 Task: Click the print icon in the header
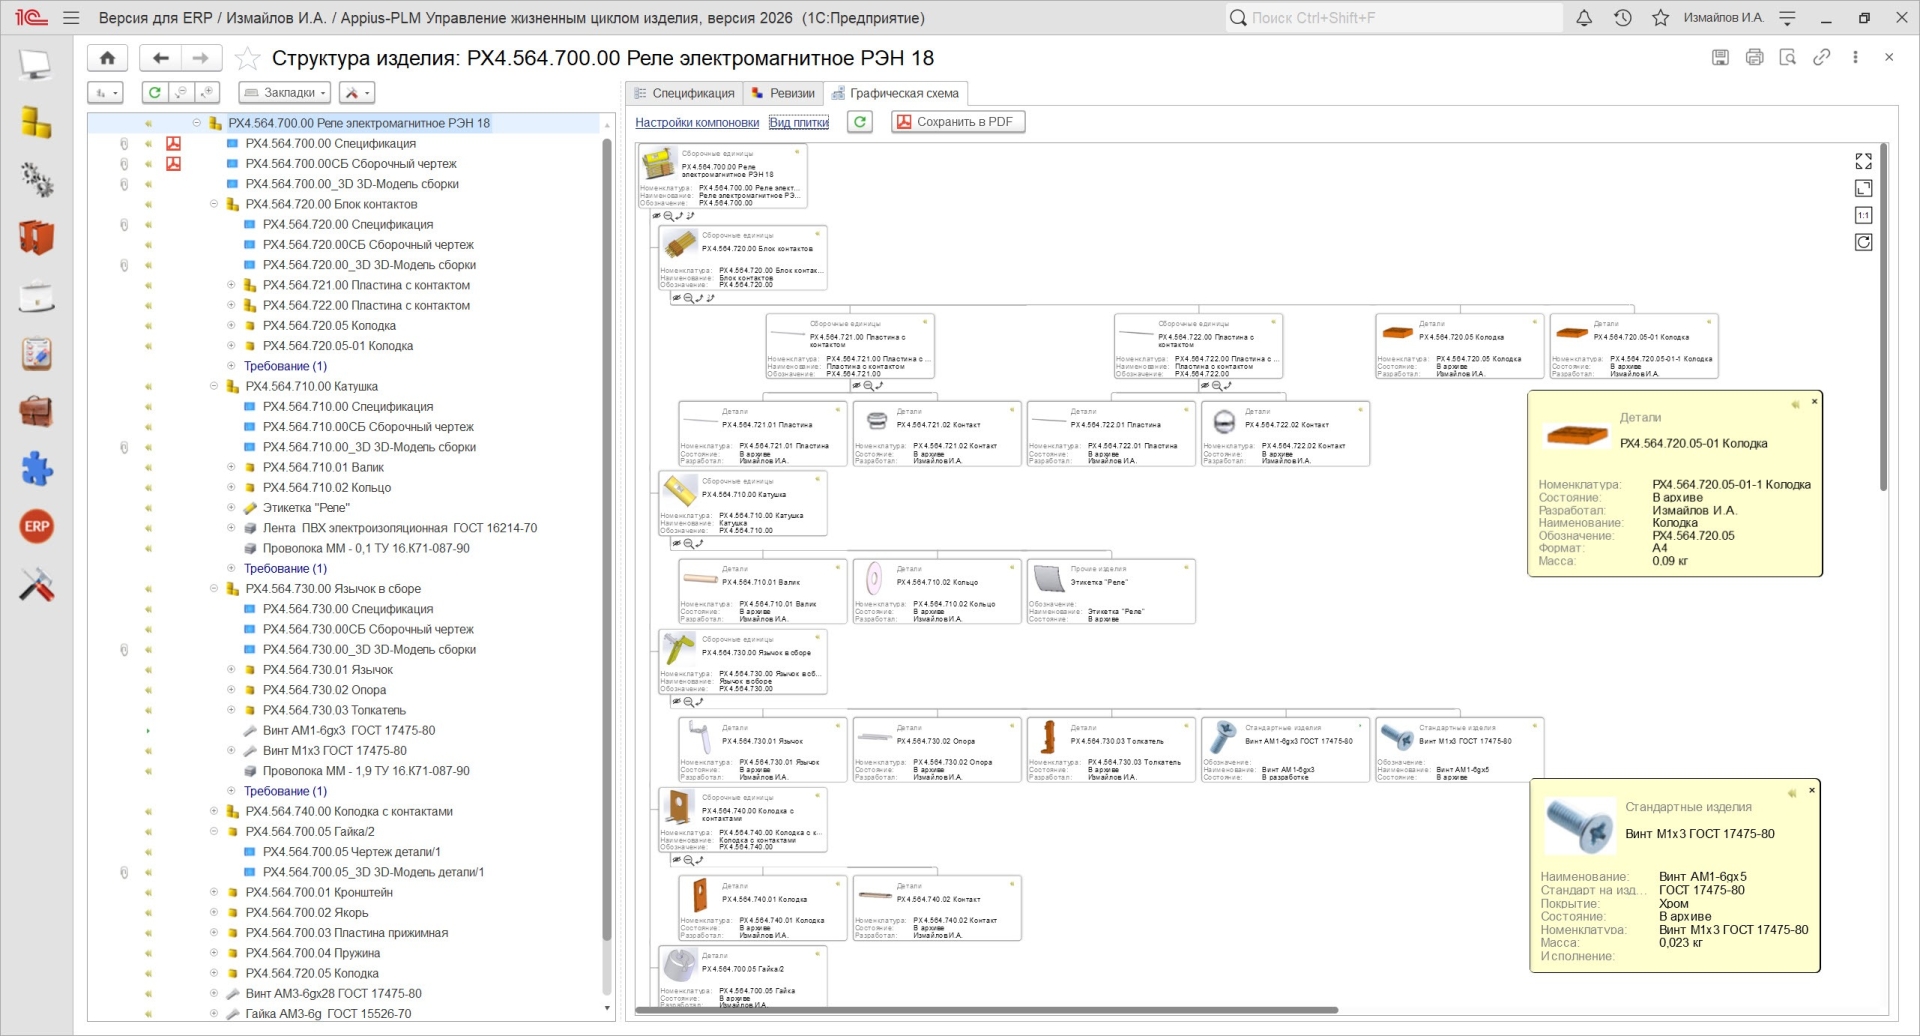coord(1754,58)
